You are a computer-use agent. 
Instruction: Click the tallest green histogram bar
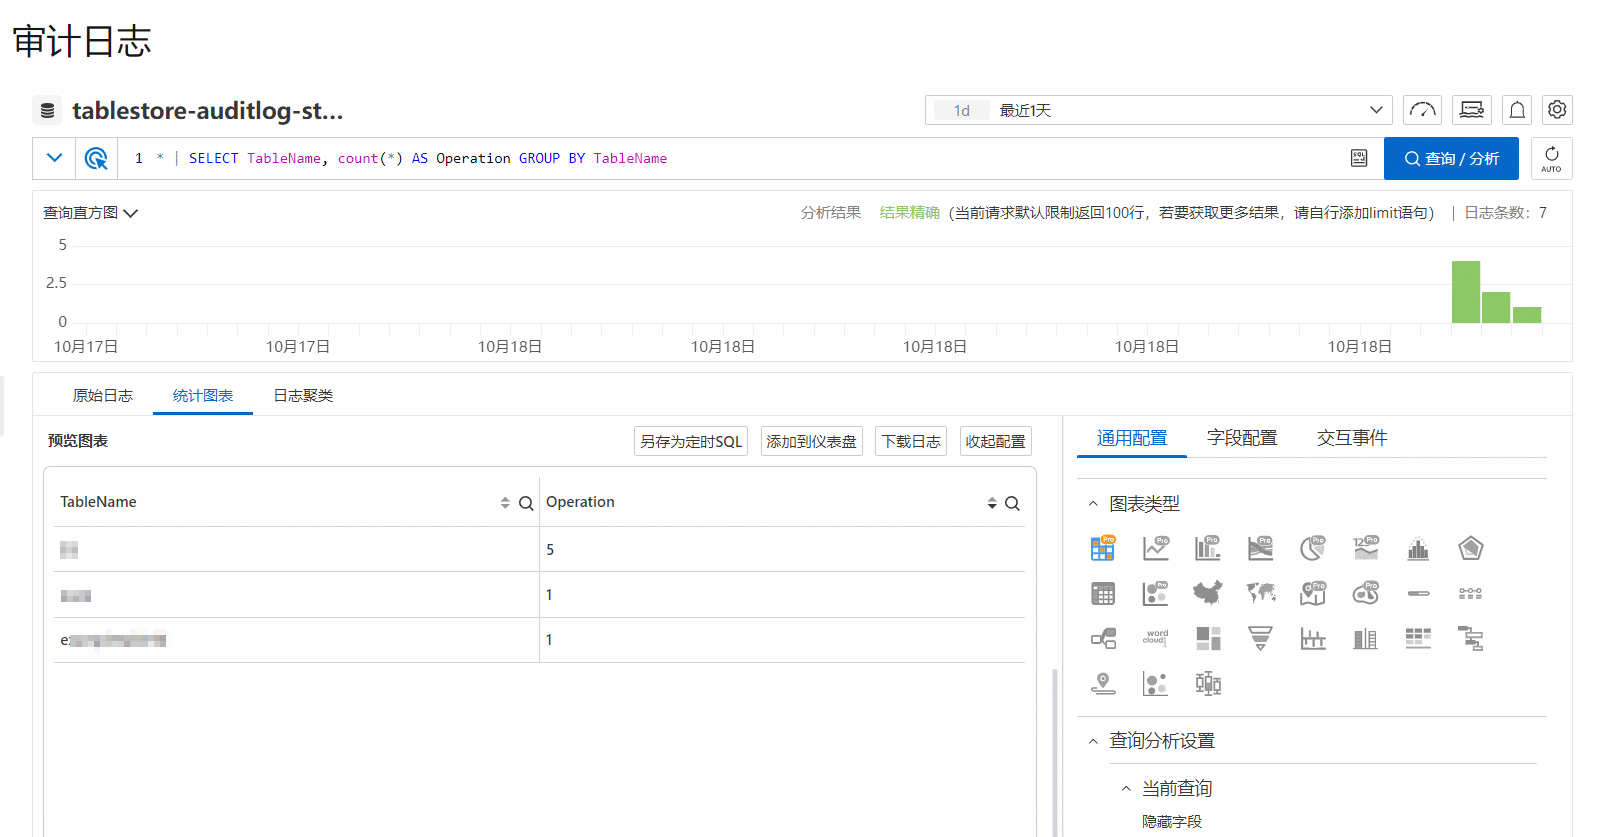[x=1466, y=292]
